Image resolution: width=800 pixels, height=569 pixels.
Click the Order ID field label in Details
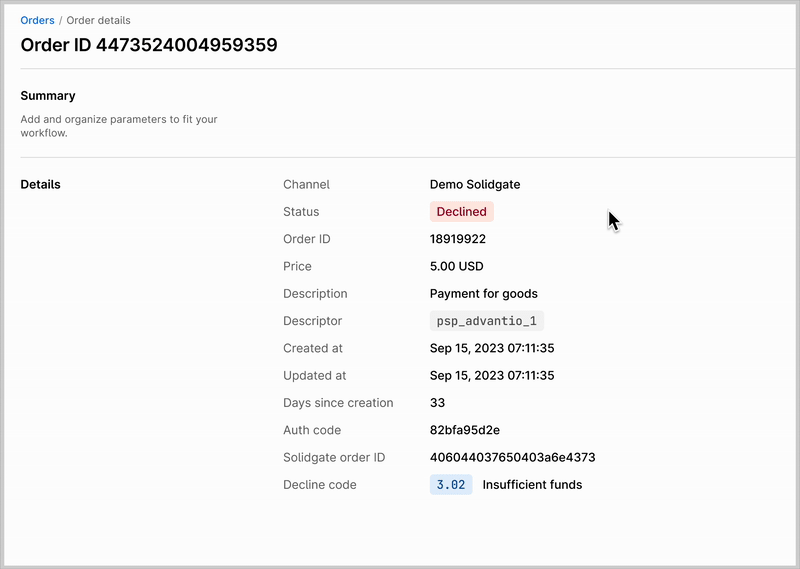tap(307, 239)
